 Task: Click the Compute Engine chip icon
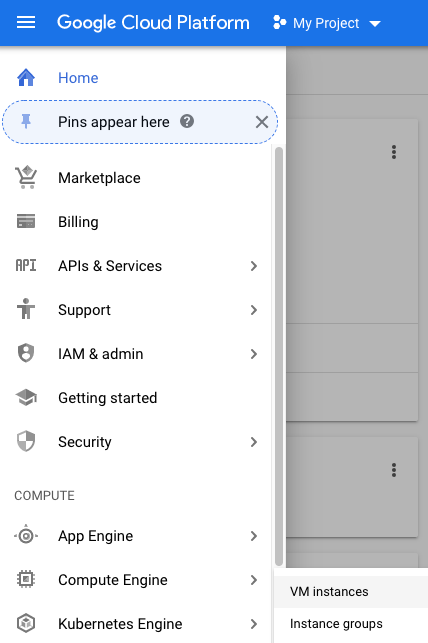point(26,579)
